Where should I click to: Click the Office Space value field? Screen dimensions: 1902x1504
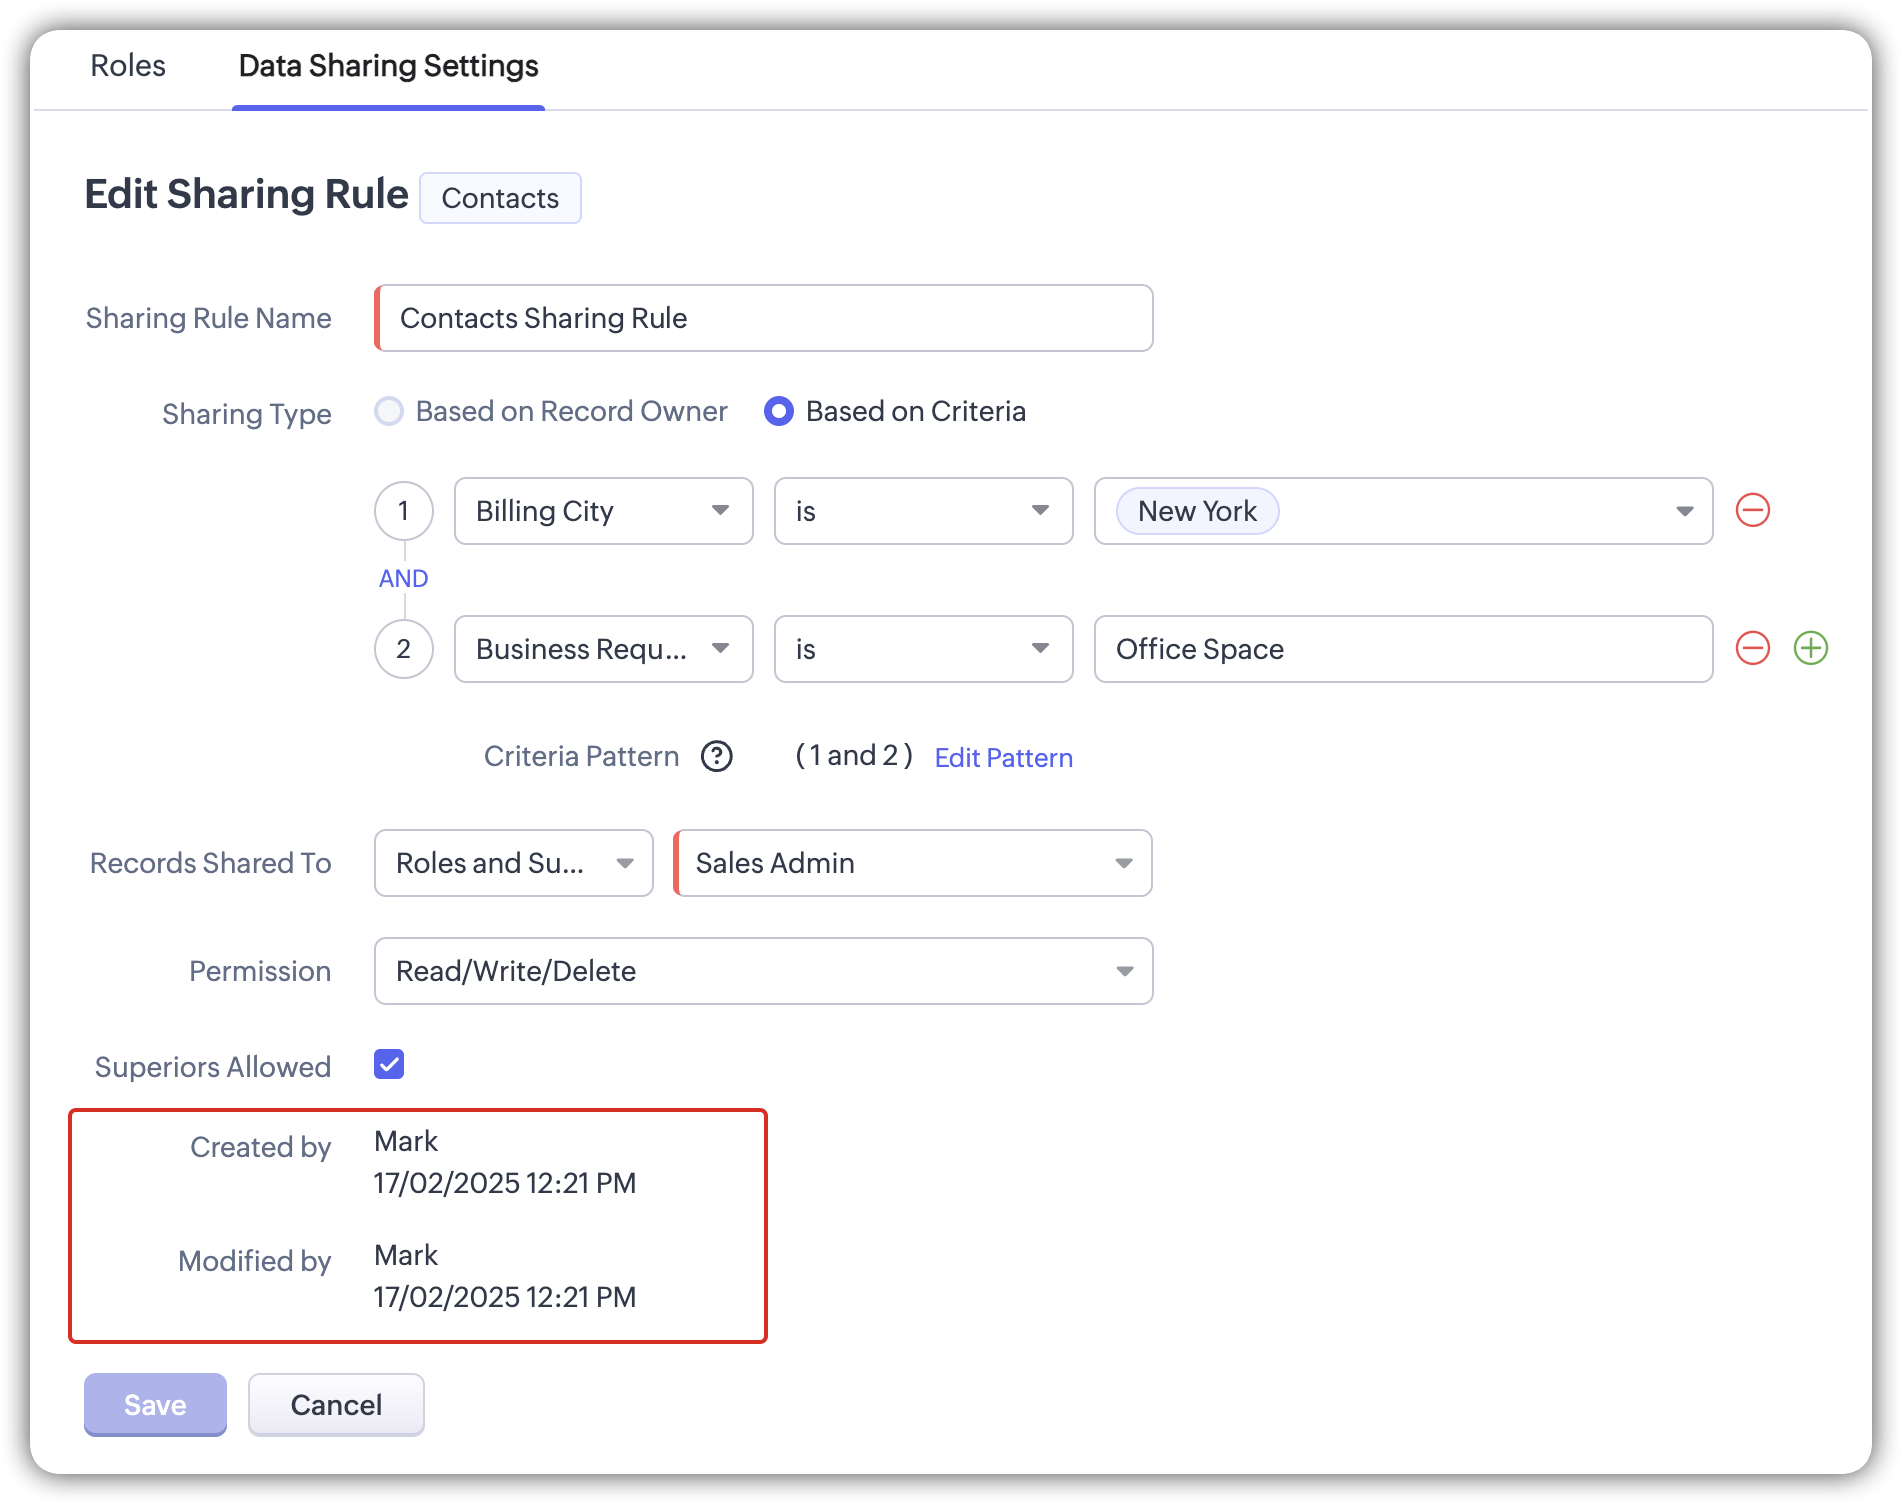tap(1403, 649)
